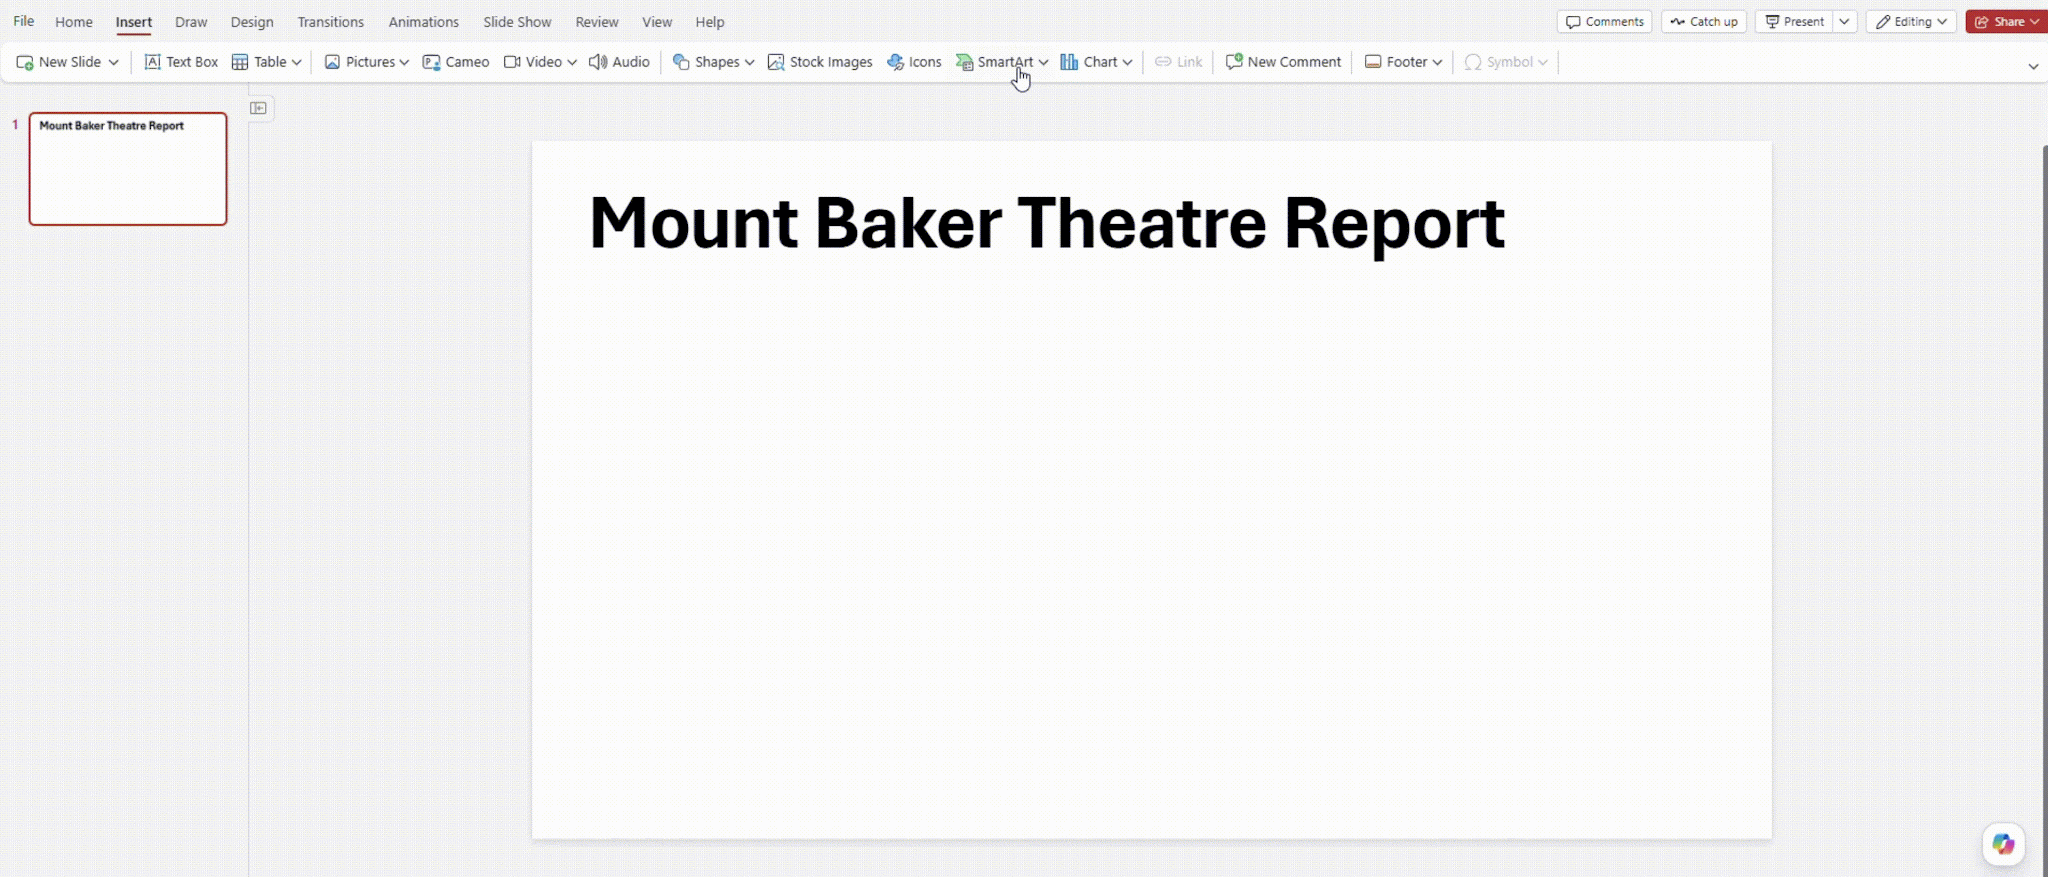Click the SmartArt icon
2048x877 pixels.
coord(964,62)
